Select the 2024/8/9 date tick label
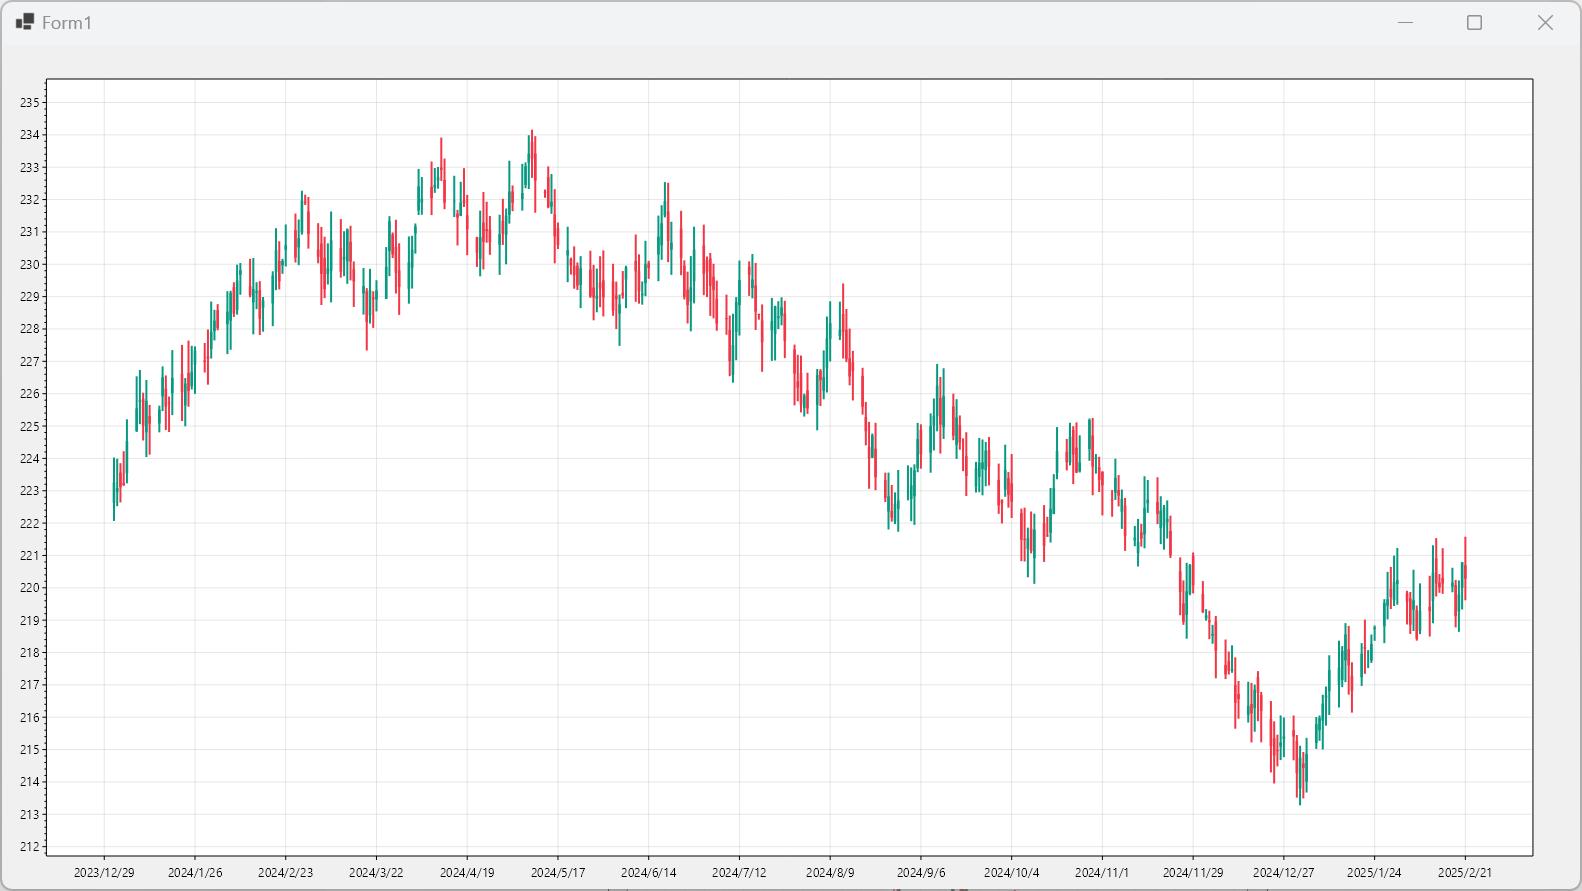 (830, 873)
